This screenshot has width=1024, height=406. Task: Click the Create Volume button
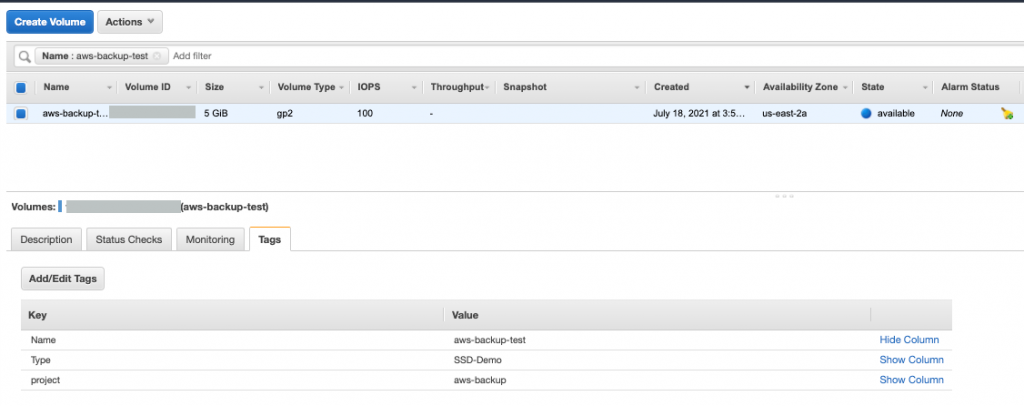[x=50, y=22]
